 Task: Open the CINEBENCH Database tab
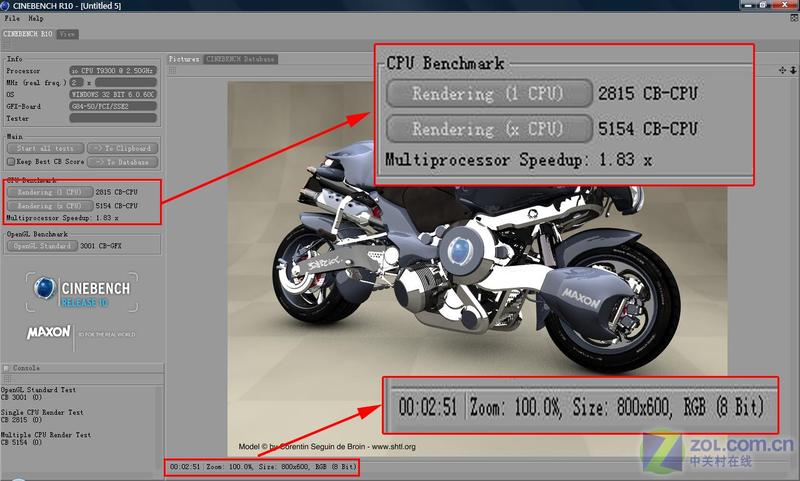tap(240, 59)
